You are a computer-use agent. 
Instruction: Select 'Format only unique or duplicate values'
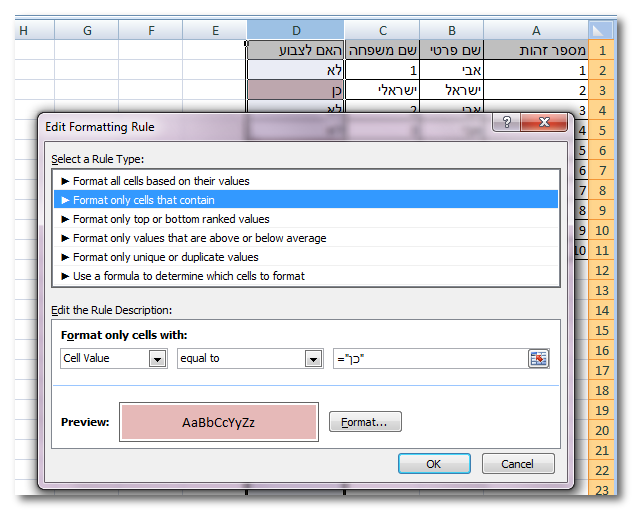166,257
